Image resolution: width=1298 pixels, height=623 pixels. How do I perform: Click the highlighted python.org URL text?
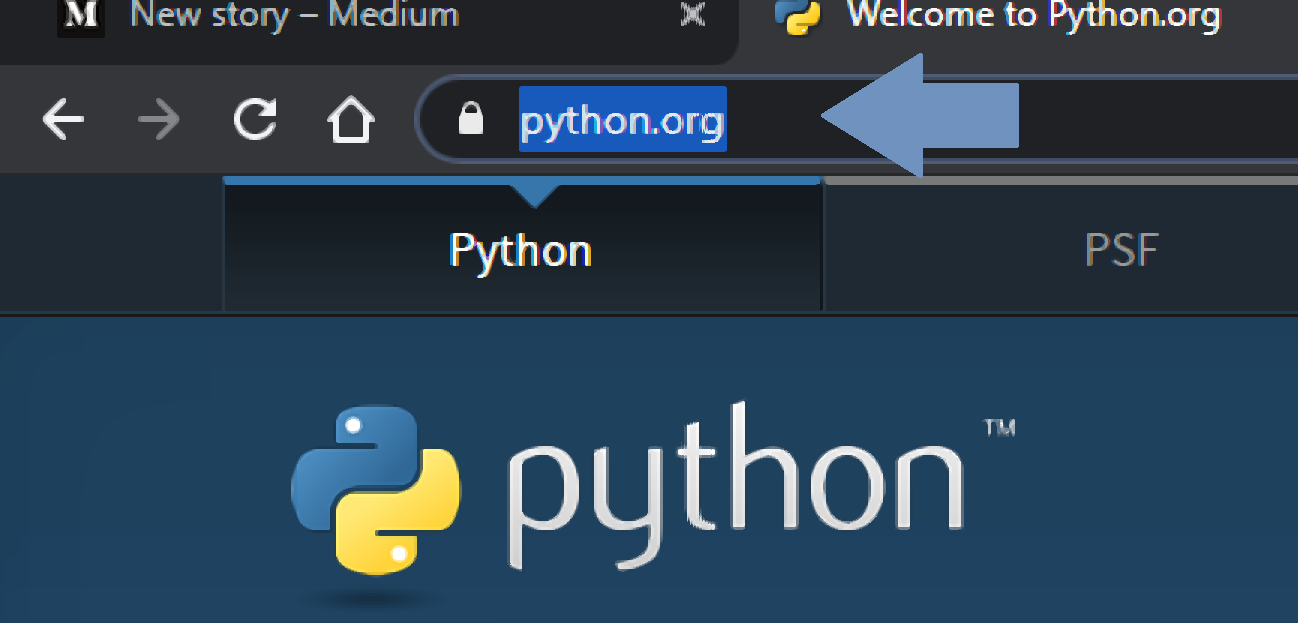622,119
